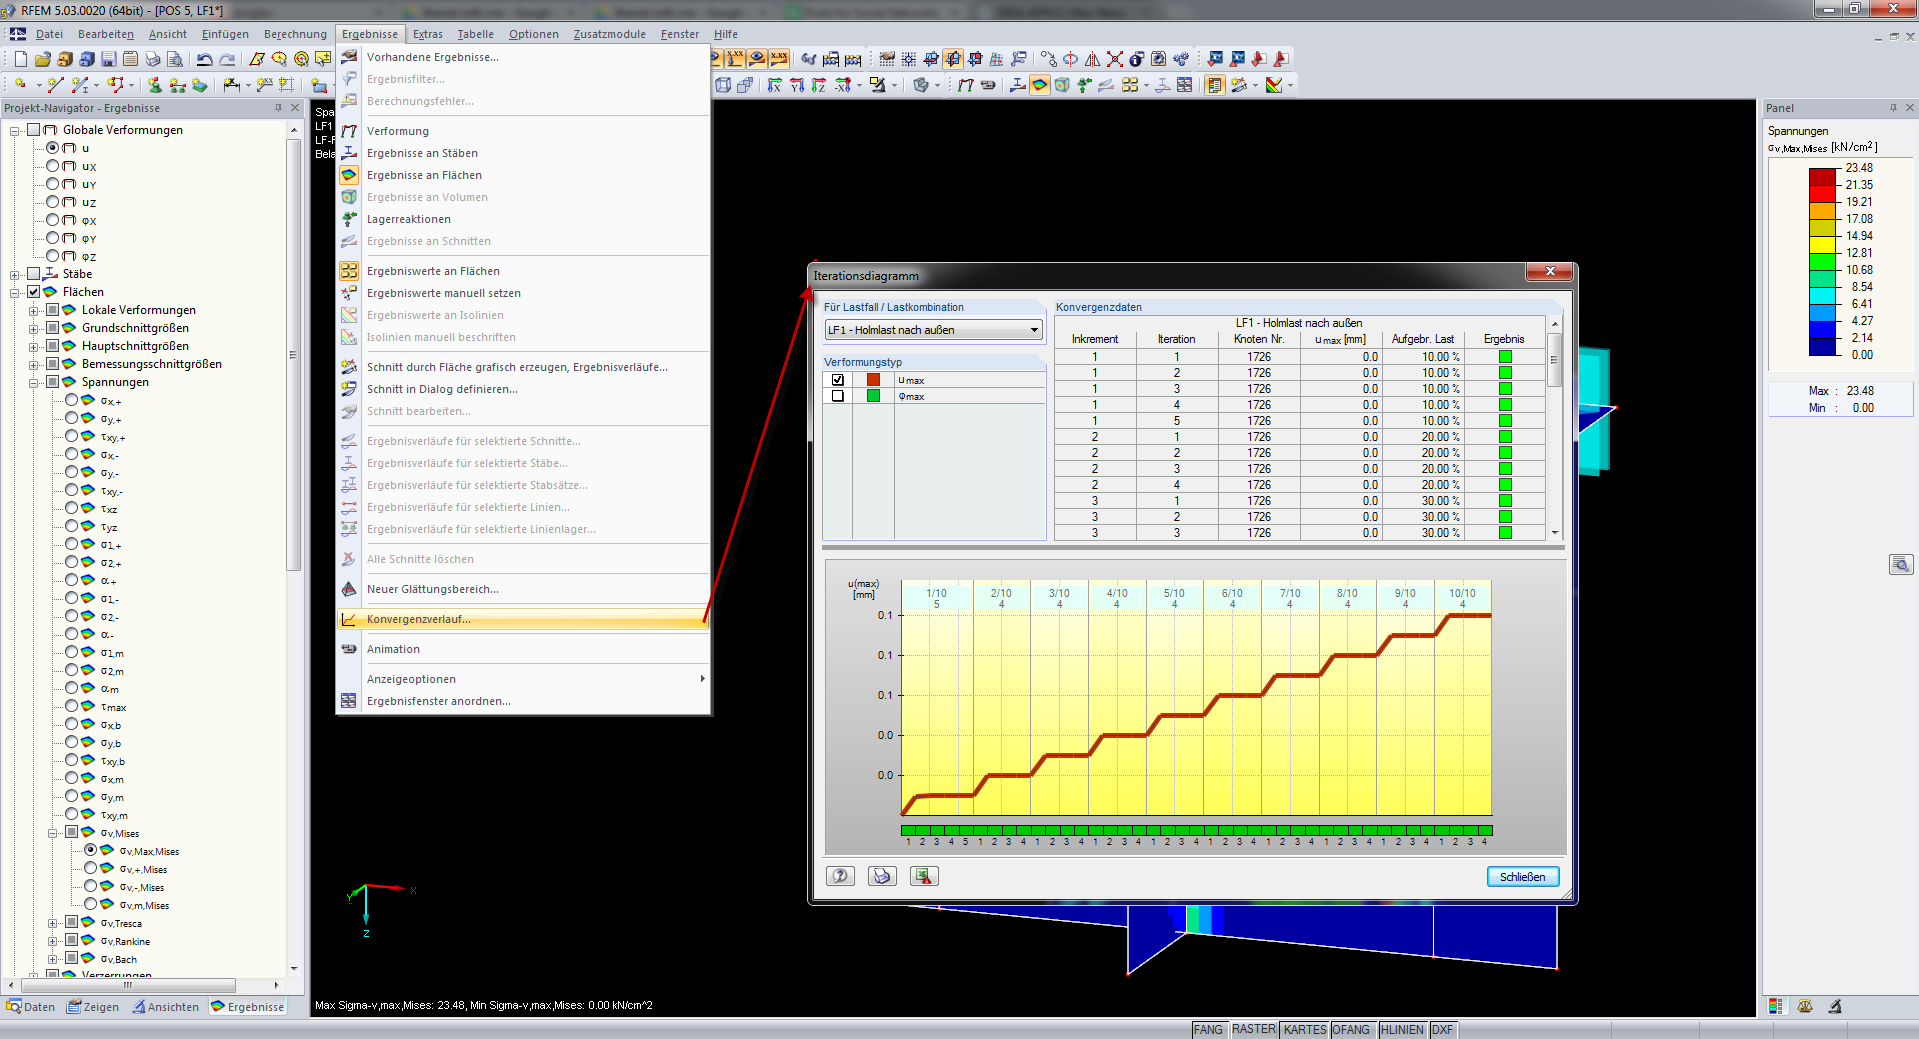Viewport: 1919px width, 1039px height.
Task: Click the Help icon in Iterationsdiagramm dialog
Action: pyautogui.click(x=840, y=876)
